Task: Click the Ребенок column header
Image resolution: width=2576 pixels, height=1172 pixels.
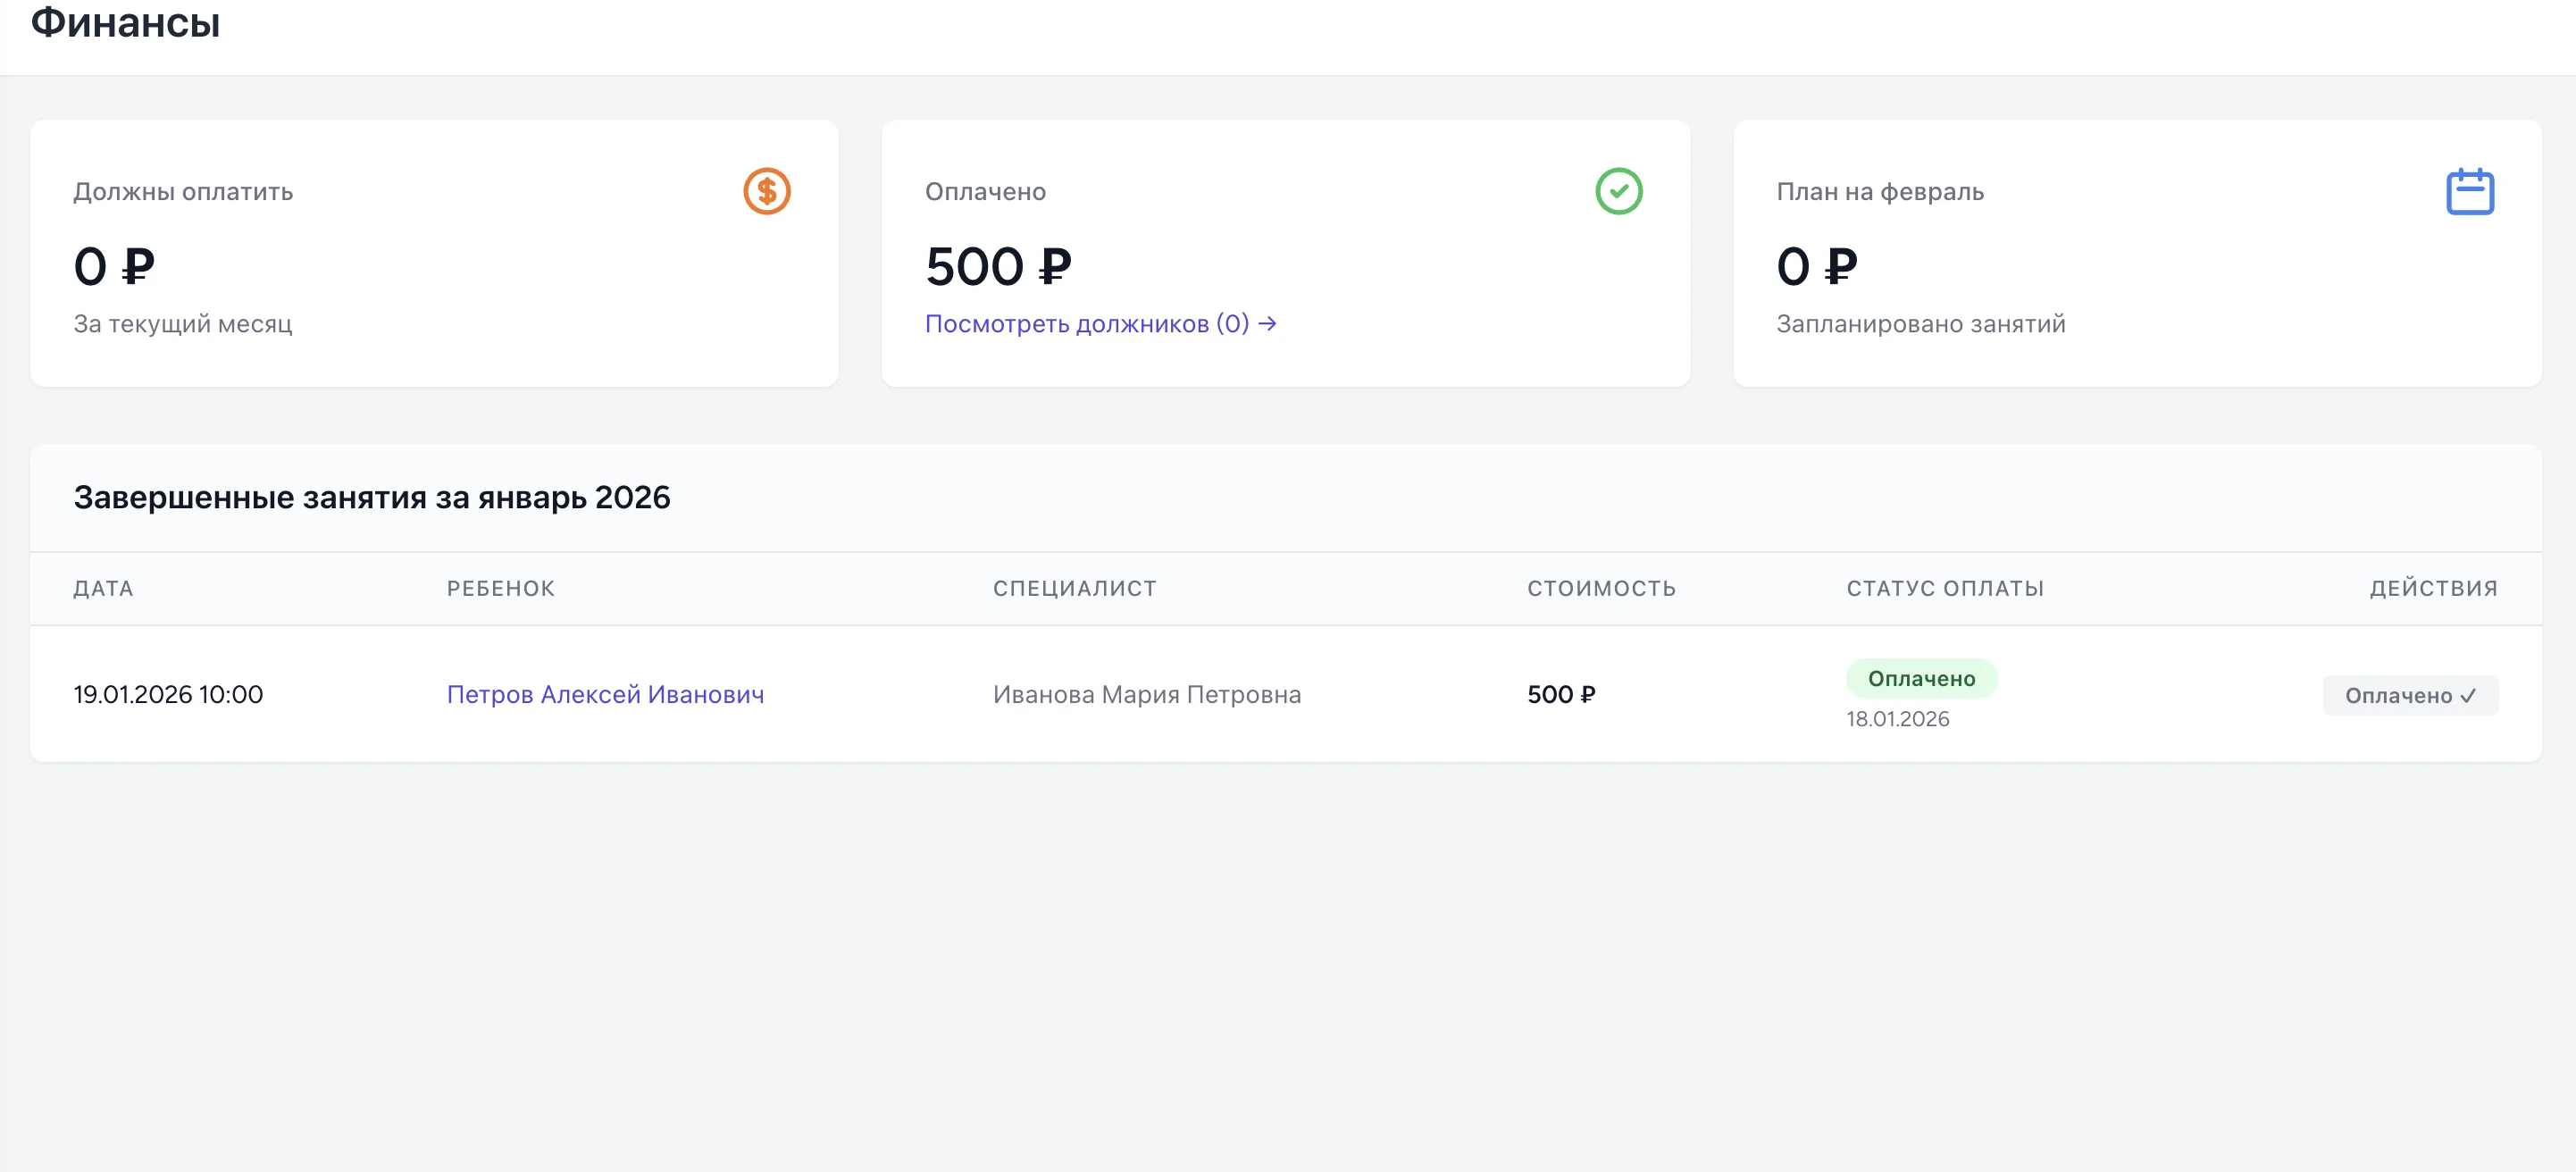Action: tap(500, 588)
